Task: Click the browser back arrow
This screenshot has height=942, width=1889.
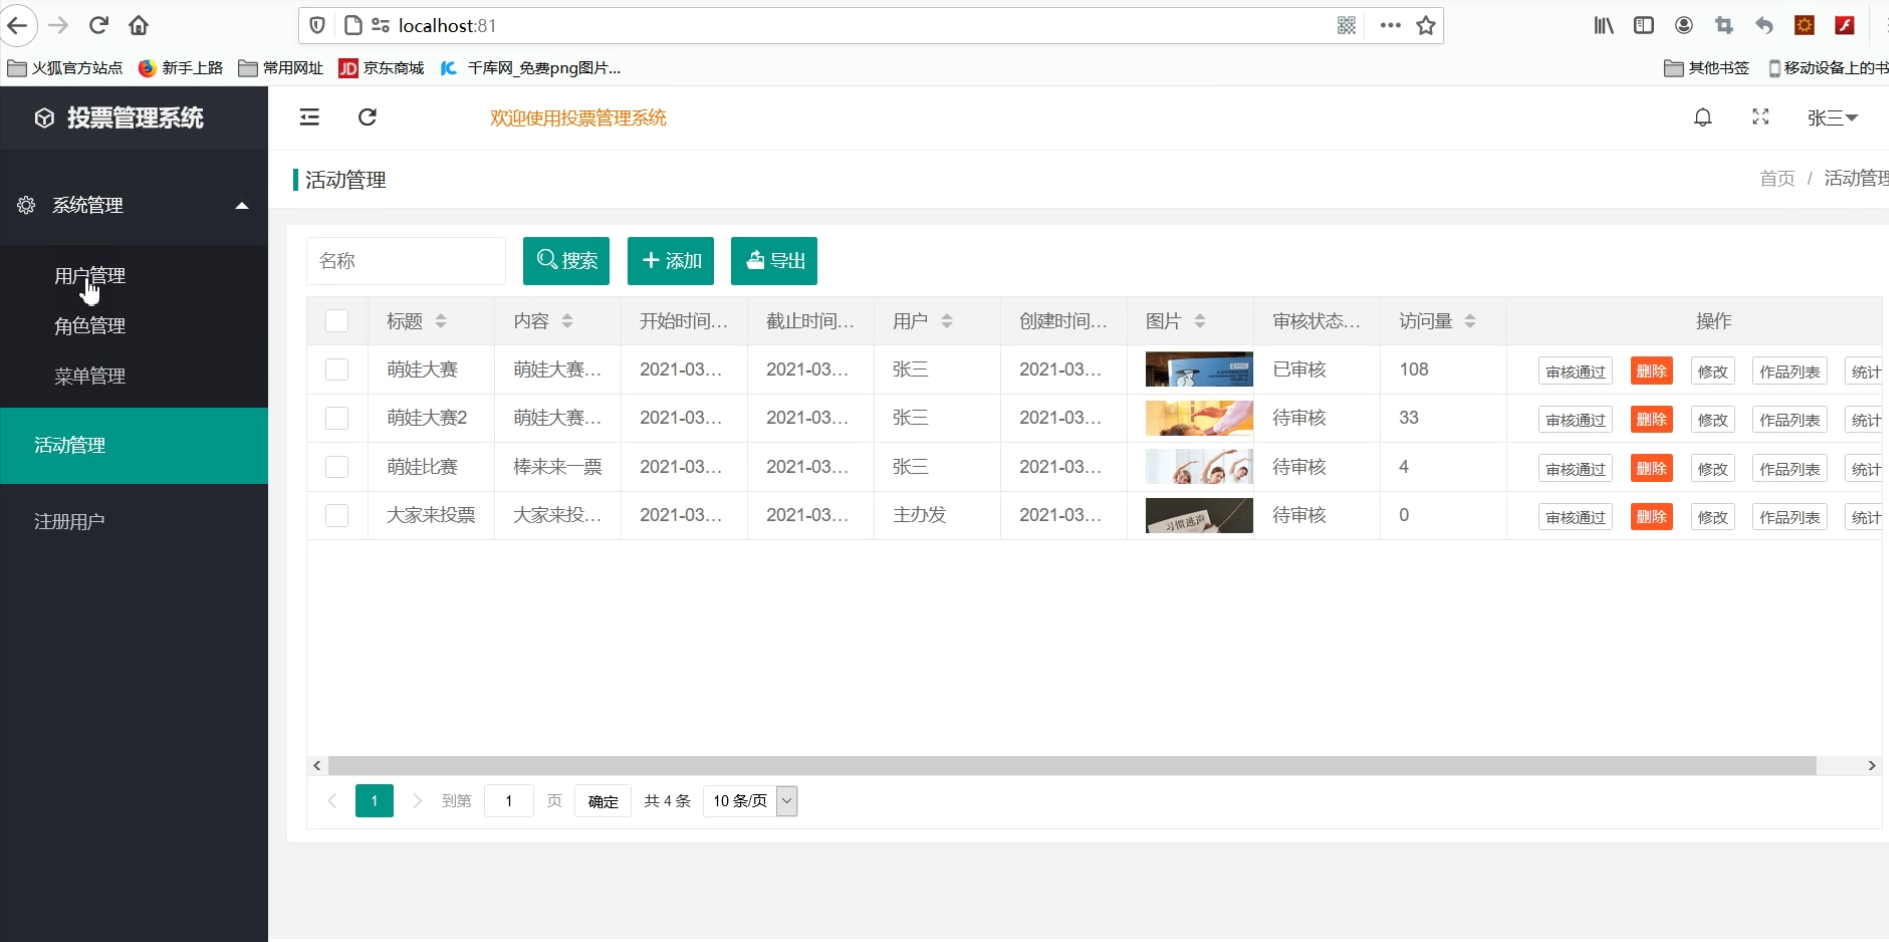Action: [x=17, y=25]
